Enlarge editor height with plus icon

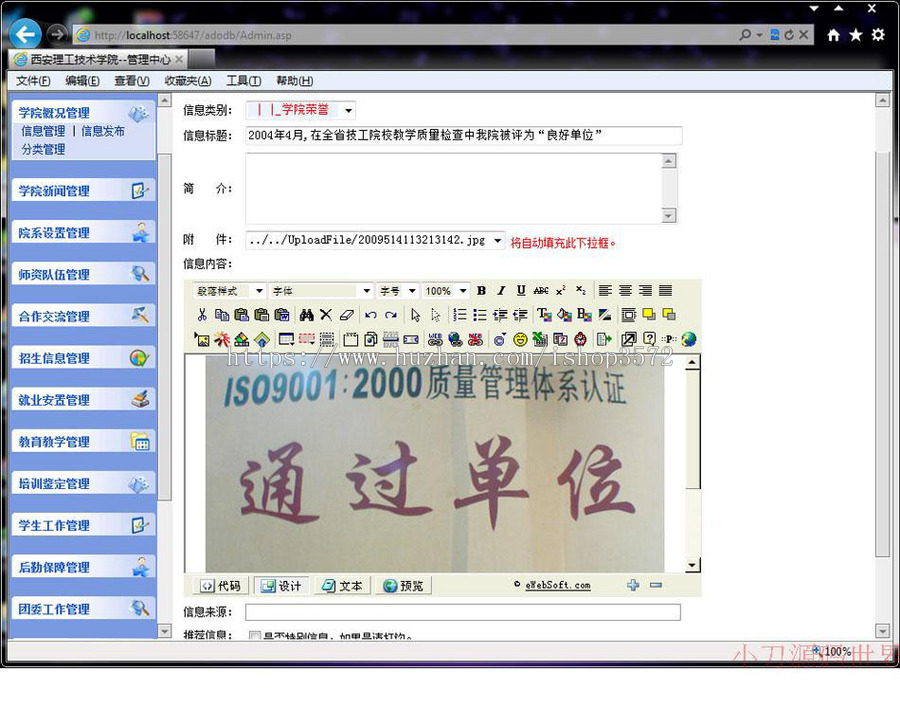click(633, 585)
